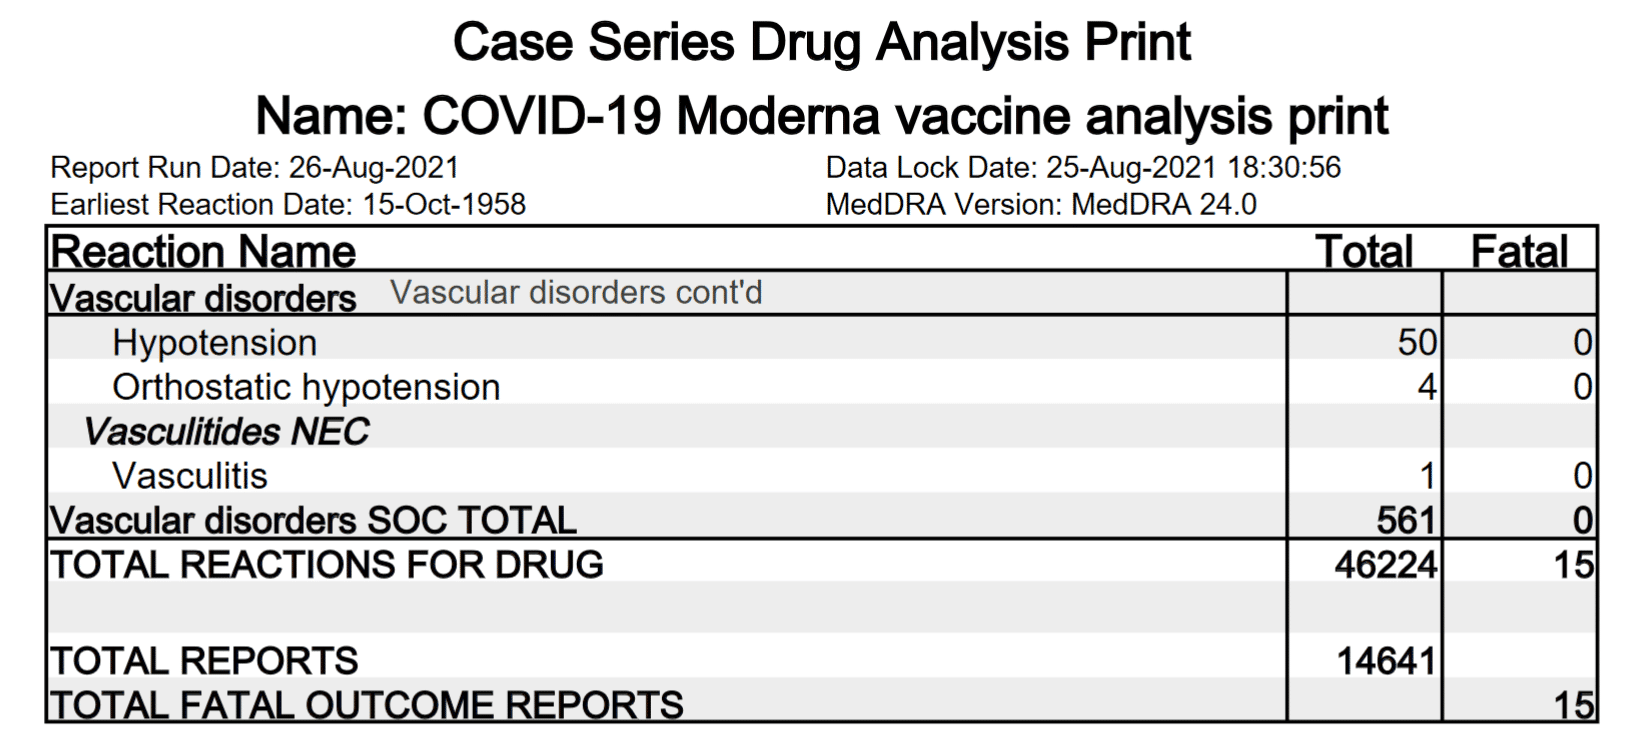Screen dimensions: 1640x754
Task: Click the TOTAL FATAL OUTCOME REPORTS label
Action: click(367, 705)
